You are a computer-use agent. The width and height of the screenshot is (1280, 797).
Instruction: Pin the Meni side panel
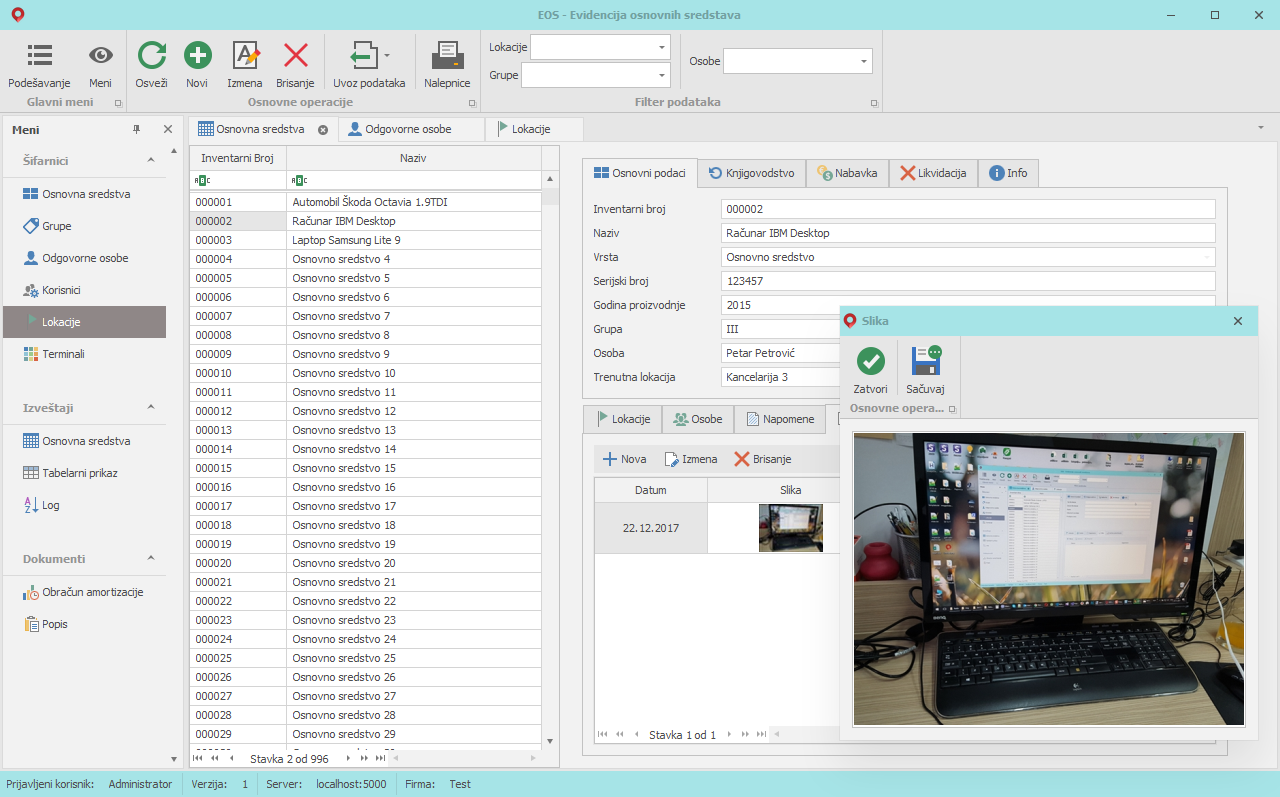[x=137, y=130]
